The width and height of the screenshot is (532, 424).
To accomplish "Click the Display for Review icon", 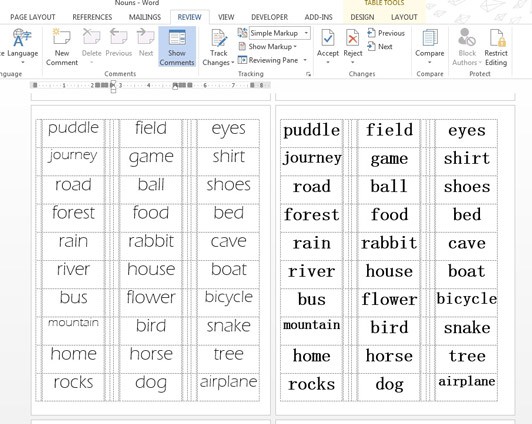I will [x=242, y=33].
